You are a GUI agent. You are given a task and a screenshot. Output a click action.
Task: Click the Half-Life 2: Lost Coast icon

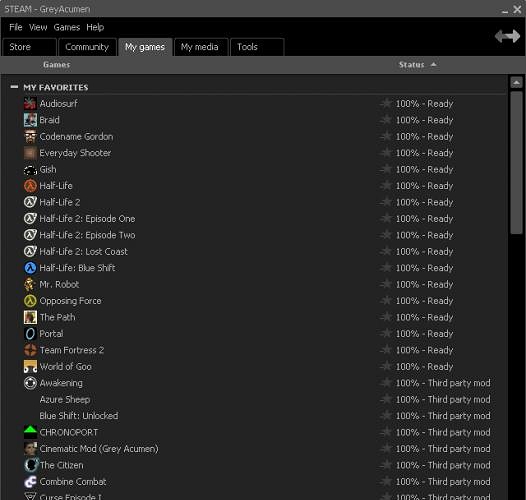pyautogui.click(x=30, y=252)
